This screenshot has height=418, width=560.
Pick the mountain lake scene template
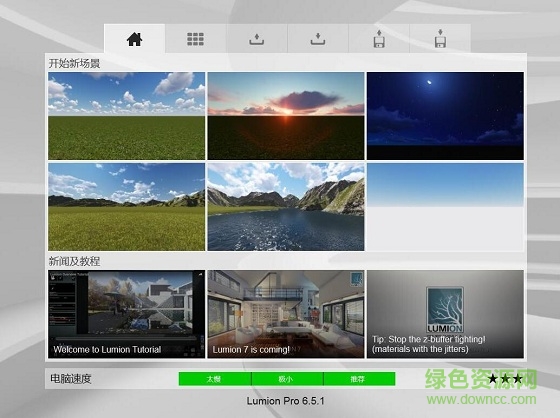coord(286,207)
